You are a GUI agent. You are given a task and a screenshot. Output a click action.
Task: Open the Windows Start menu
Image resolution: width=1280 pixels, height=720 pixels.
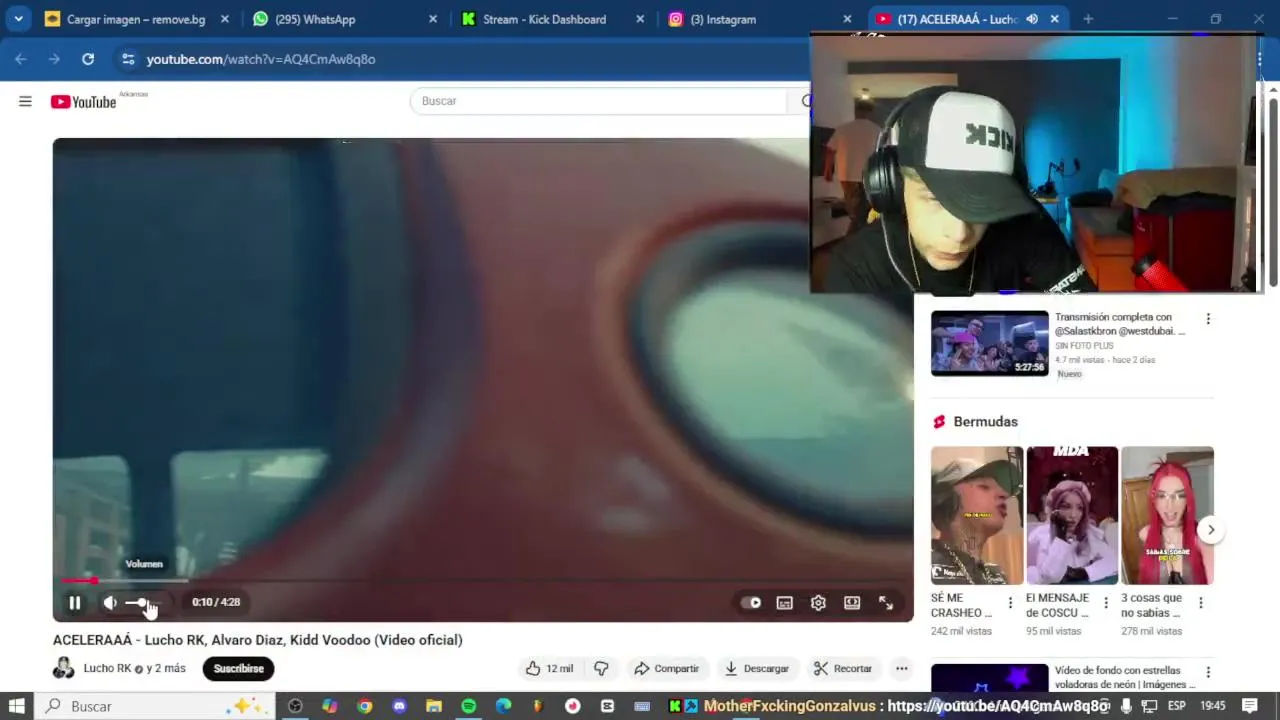(x=16, y=706)
